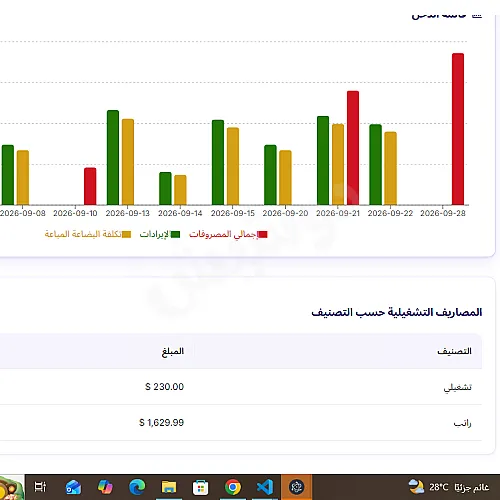The width and height of the screenshot is (500, 500).
Task: Click the green revenue bar for 2026-09-20
Action: click(x=270, y=175)
